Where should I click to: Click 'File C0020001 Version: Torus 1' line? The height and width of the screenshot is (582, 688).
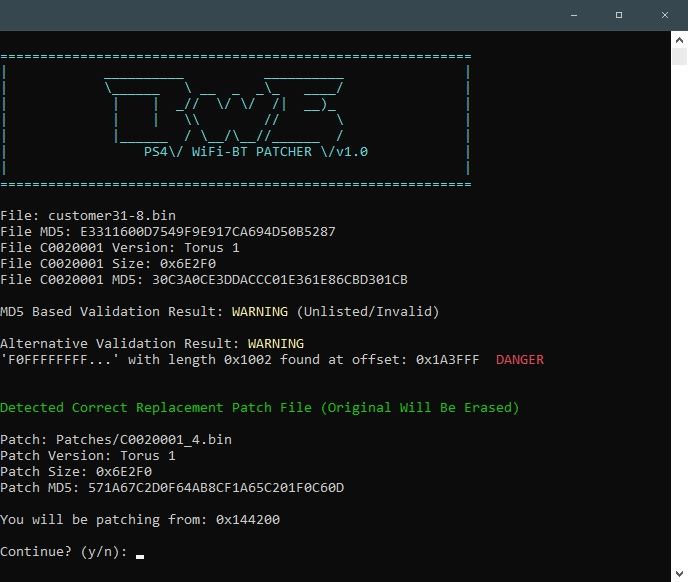(120, 248)
